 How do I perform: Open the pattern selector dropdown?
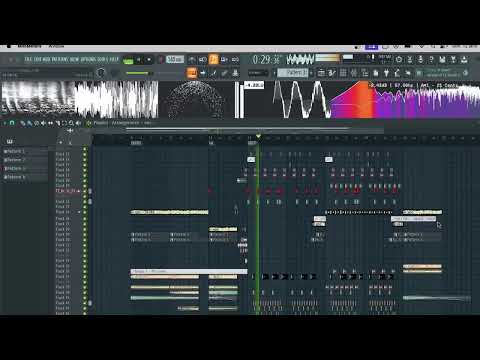point(293,73)
